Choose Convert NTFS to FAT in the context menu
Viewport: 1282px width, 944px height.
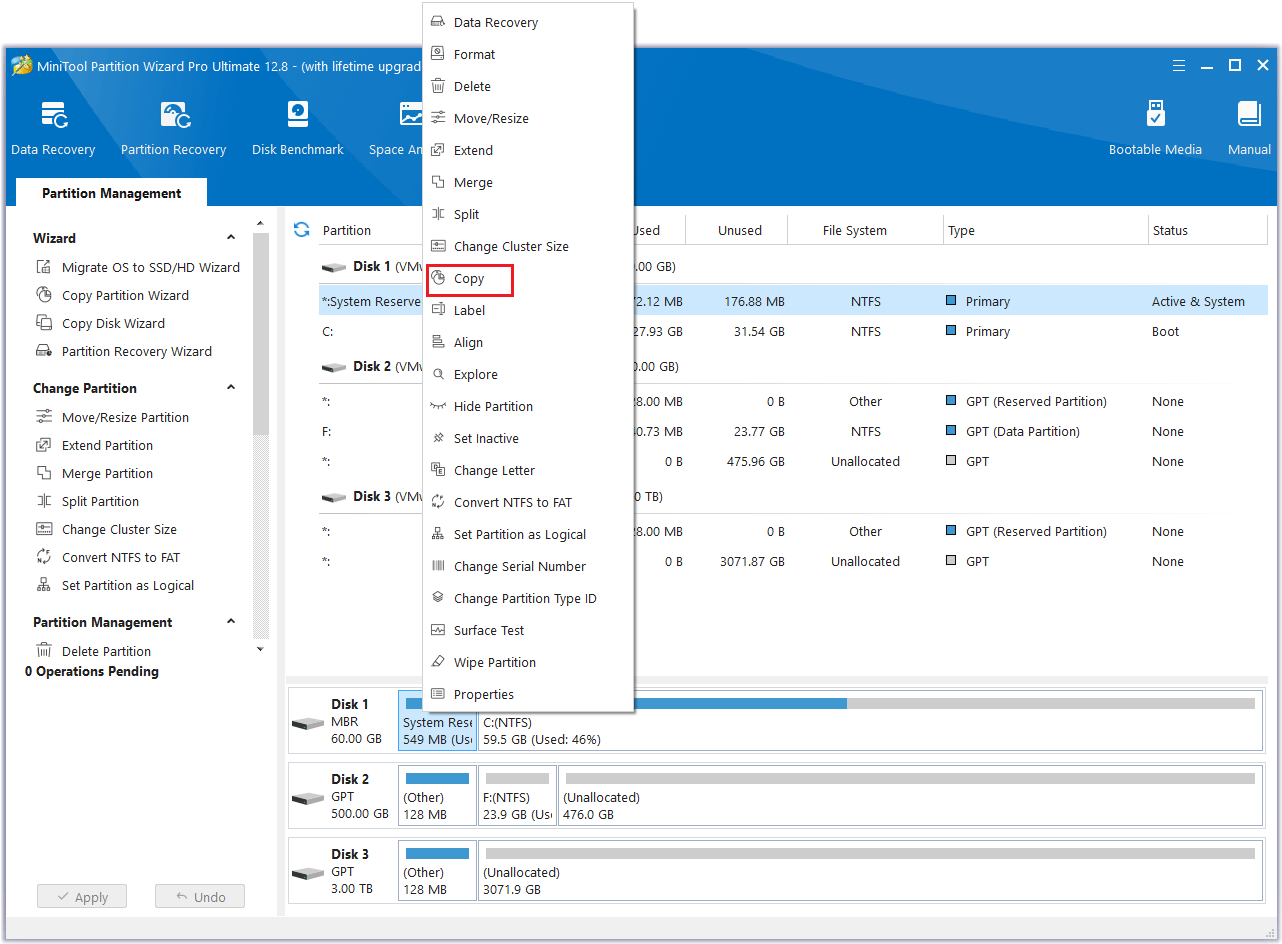[x=528, y=502]
